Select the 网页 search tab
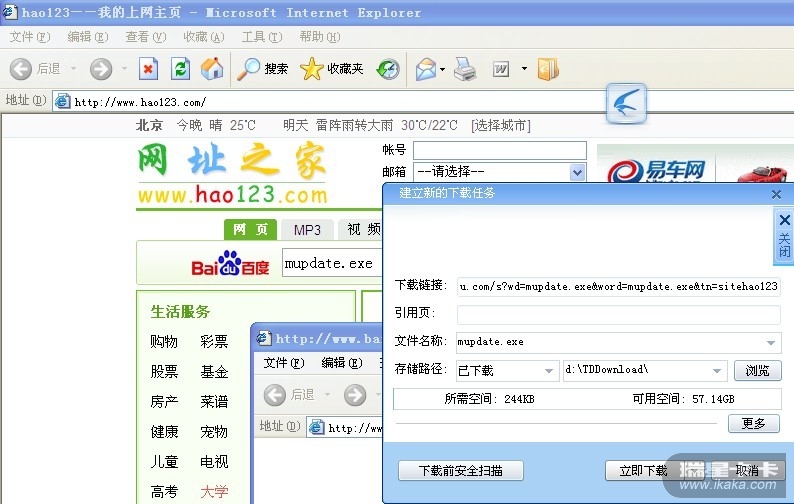The height and width of the screenshot is (504, 794). (250, 229)
